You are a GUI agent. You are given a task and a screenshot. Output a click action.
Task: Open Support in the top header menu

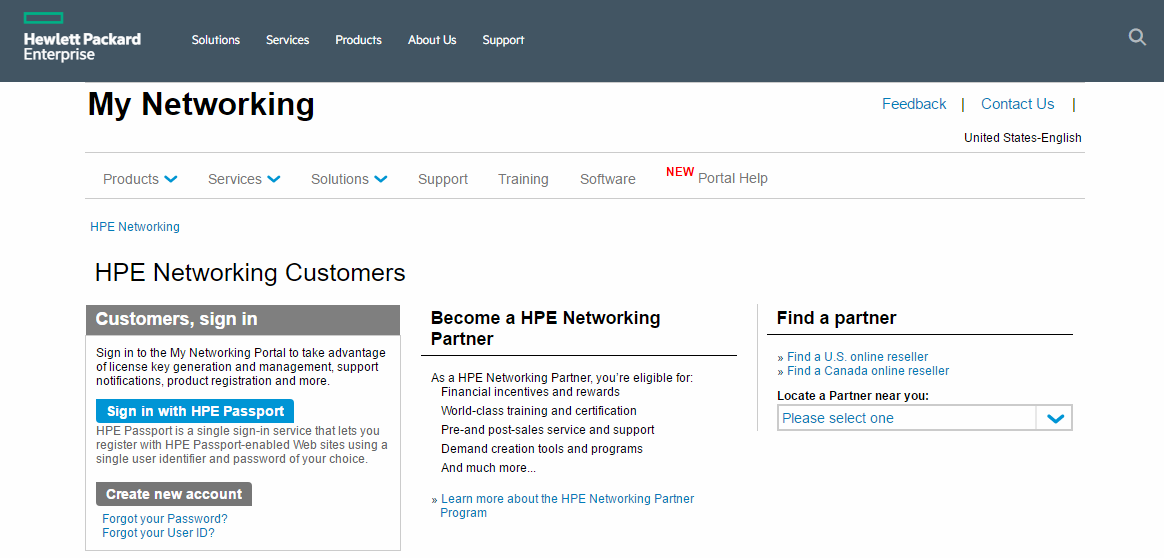503,40
